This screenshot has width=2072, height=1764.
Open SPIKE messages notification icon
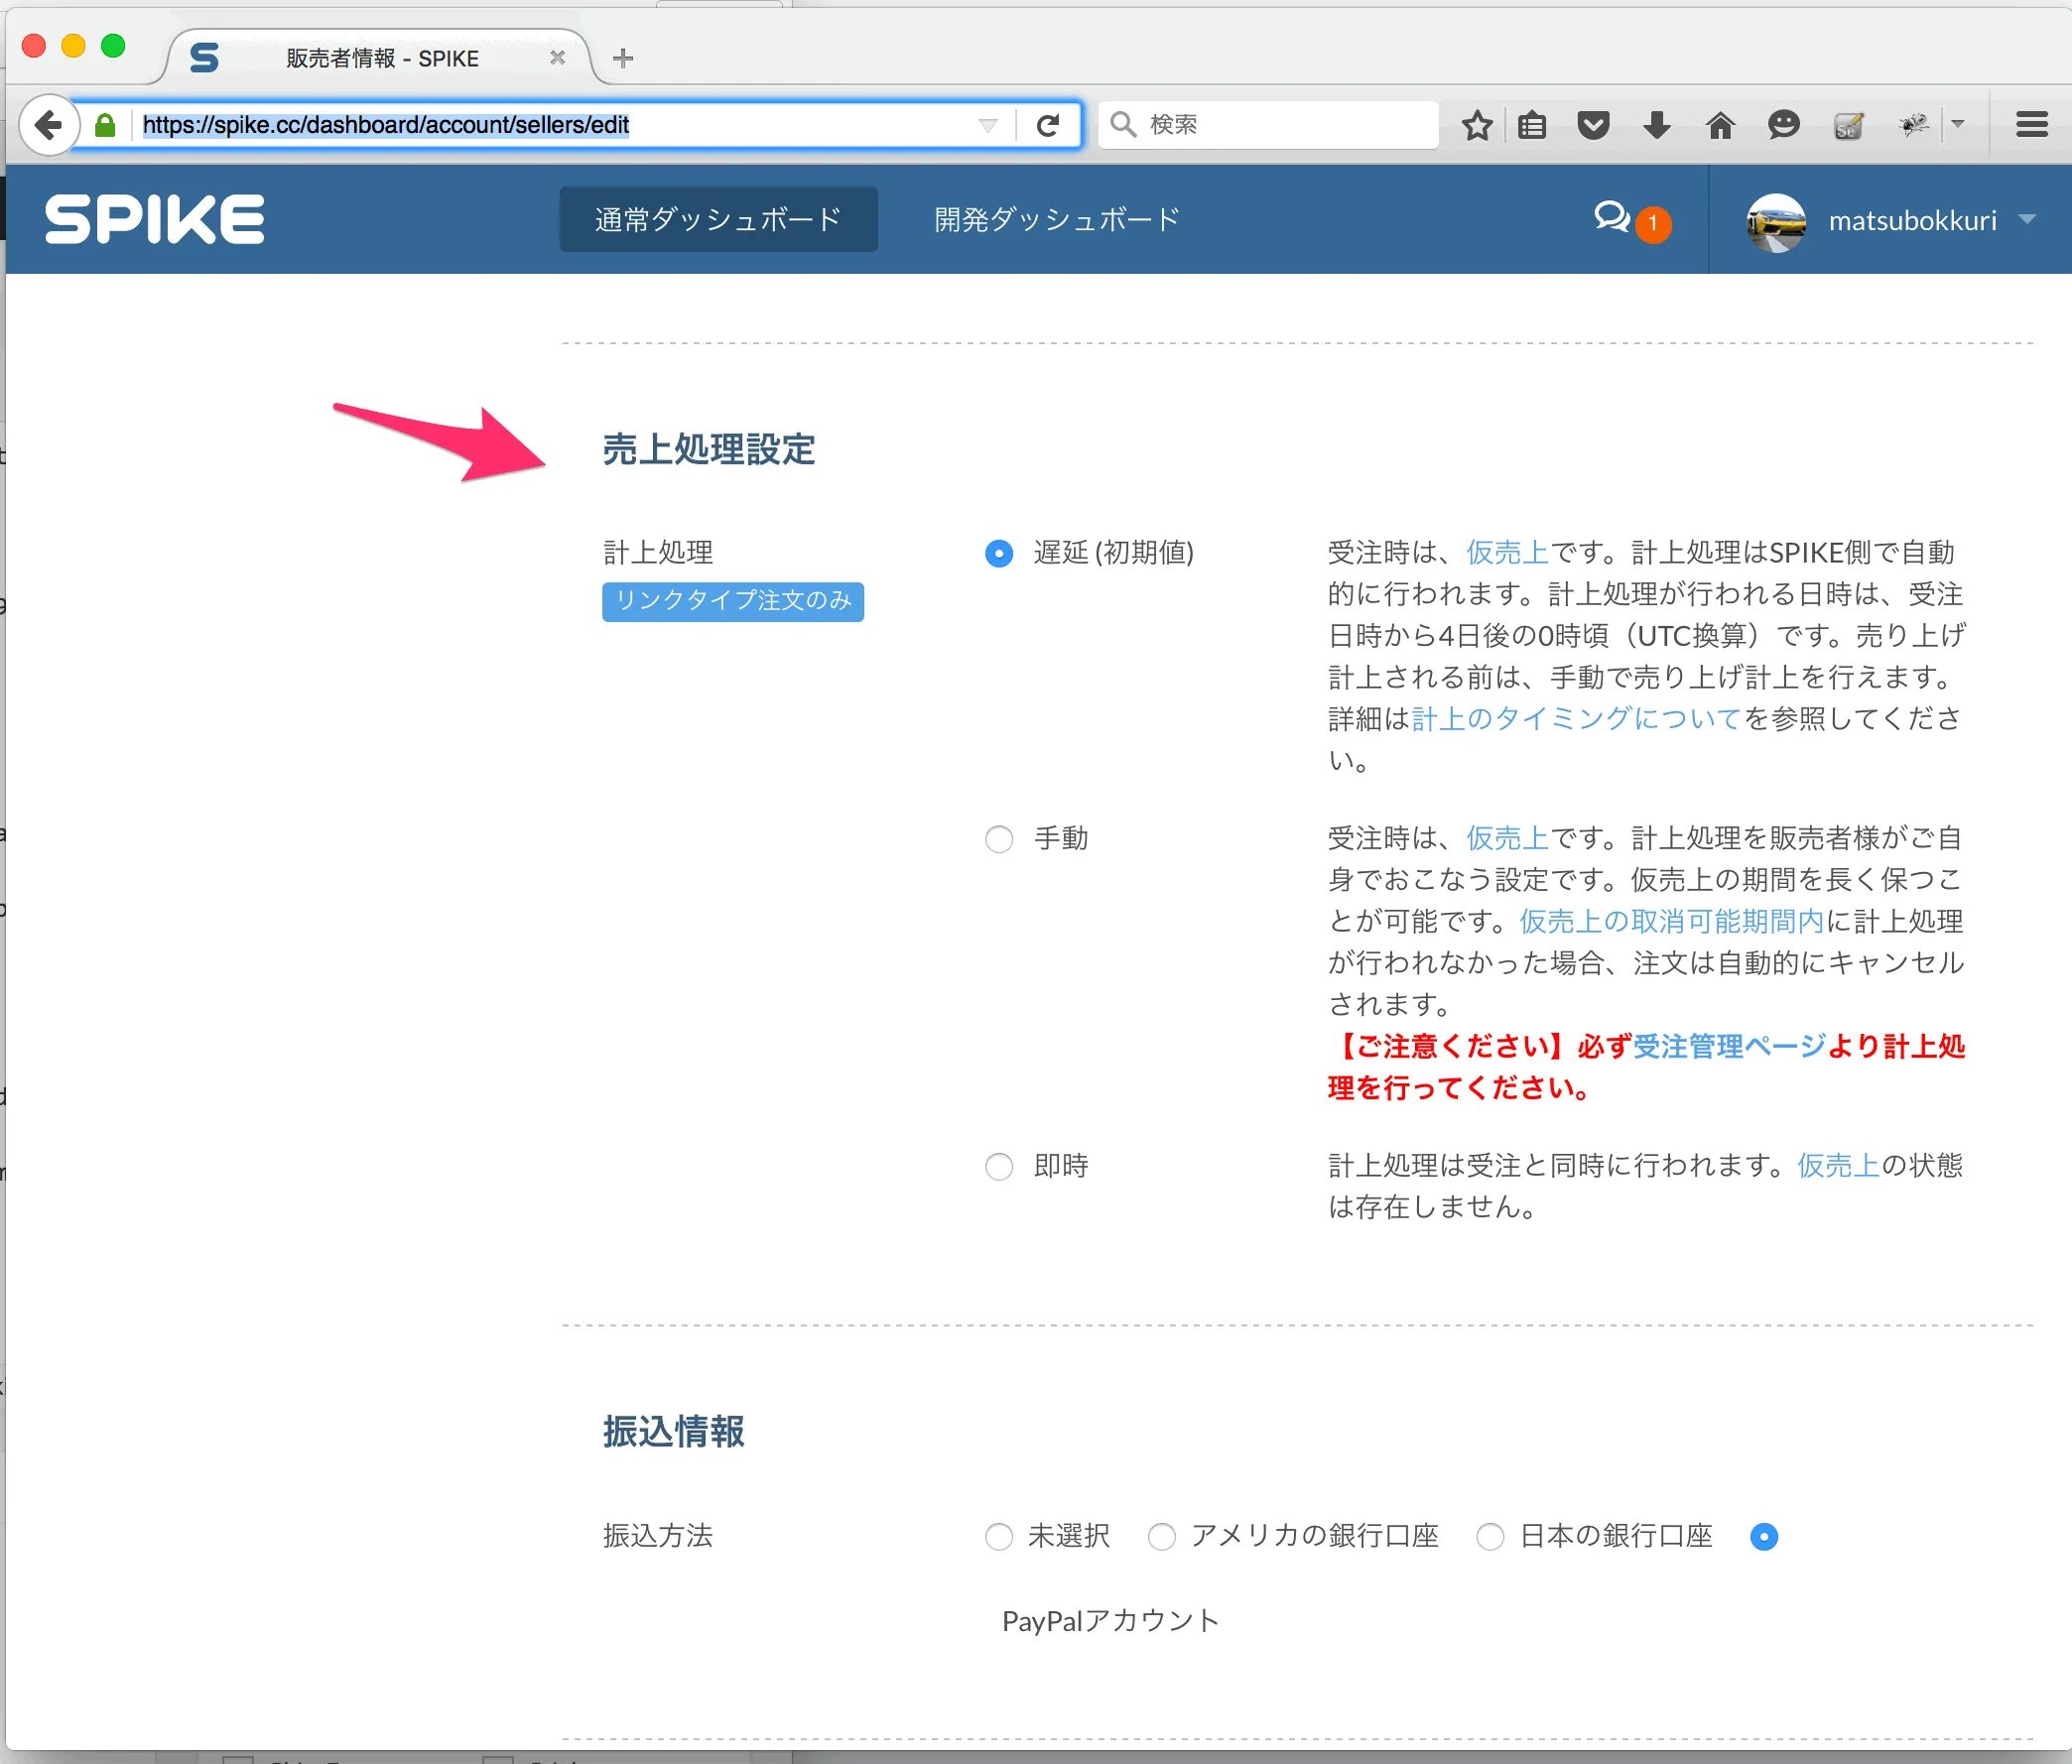point(1613,217)
